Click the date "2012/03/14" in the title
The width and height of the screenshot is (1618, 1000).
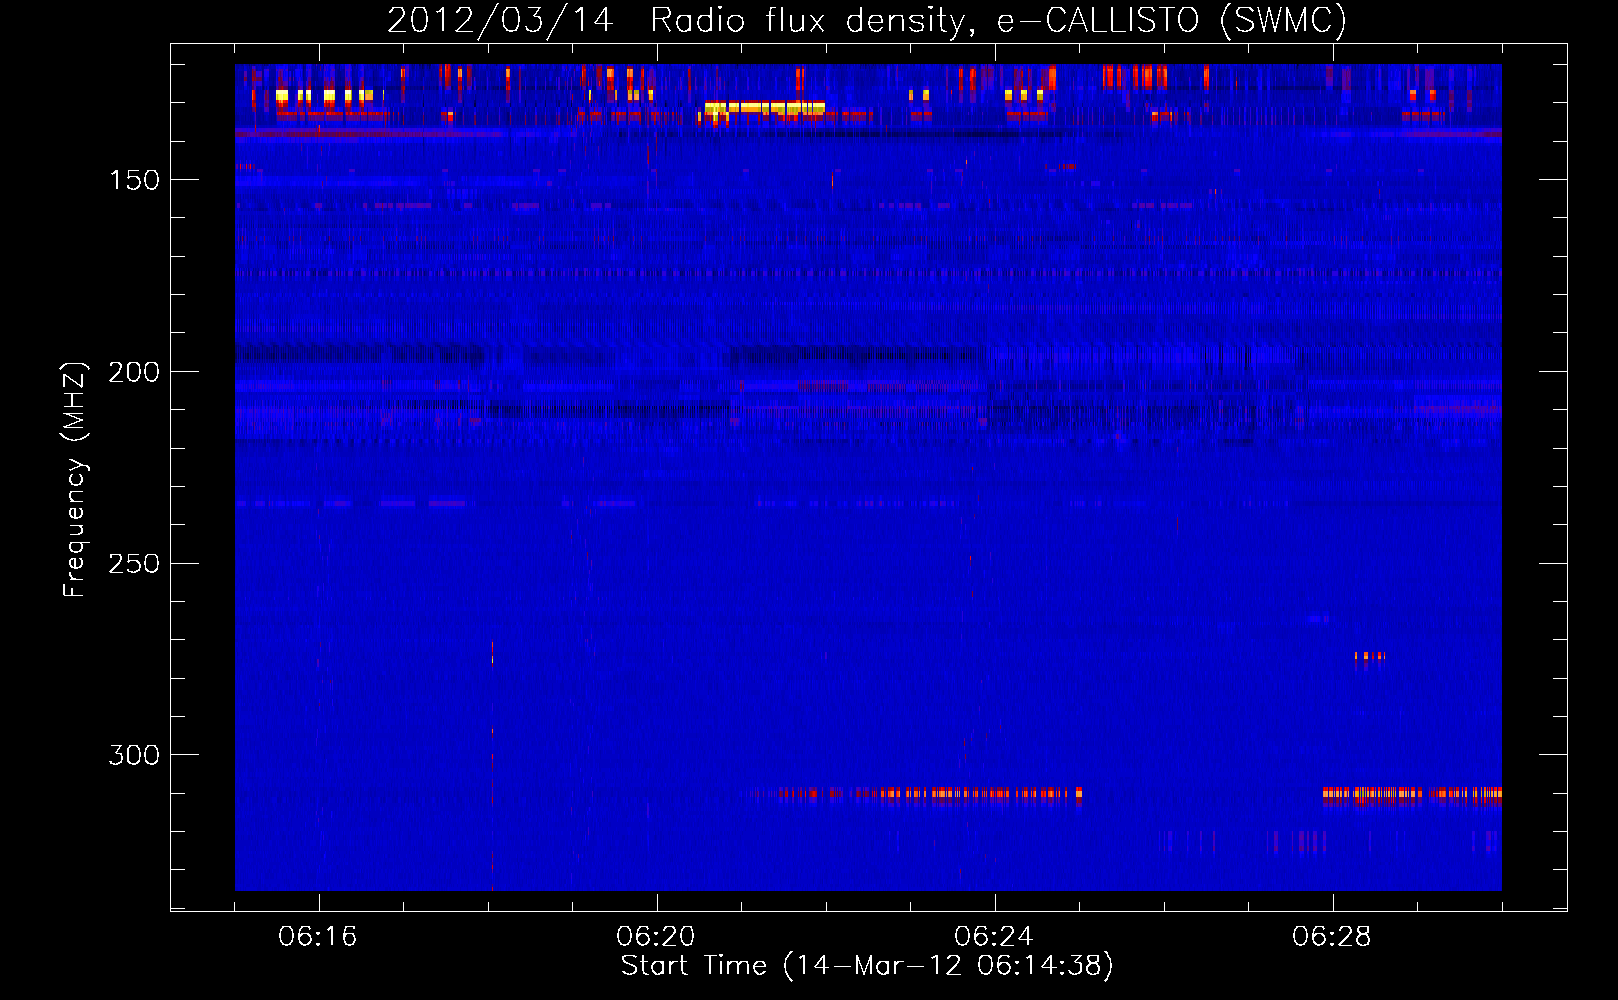pyautogui.click(x=499, y=21)
